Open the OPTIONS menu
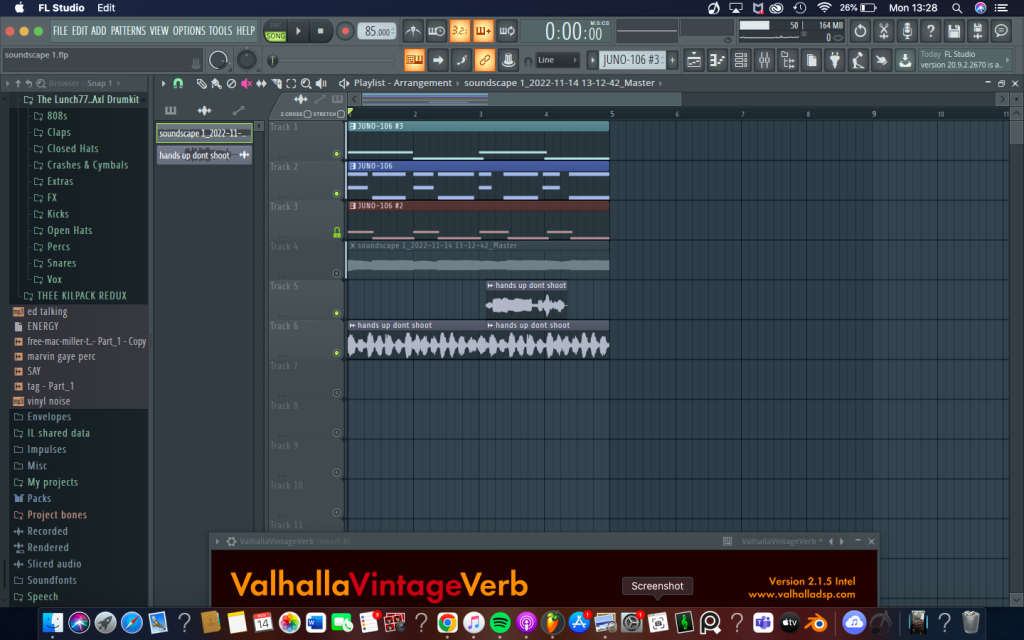This screenshot has height=640, width=1024. (188, 31)
